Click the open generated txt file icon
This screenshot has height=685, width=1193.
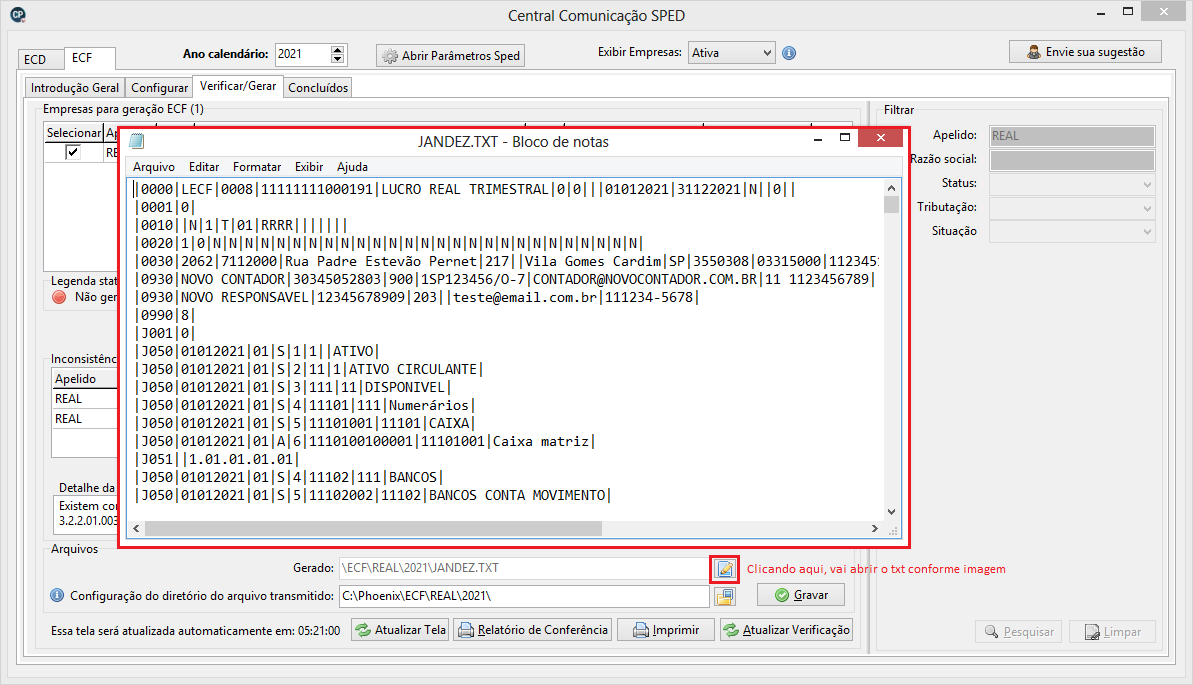(x=725, y=569)
